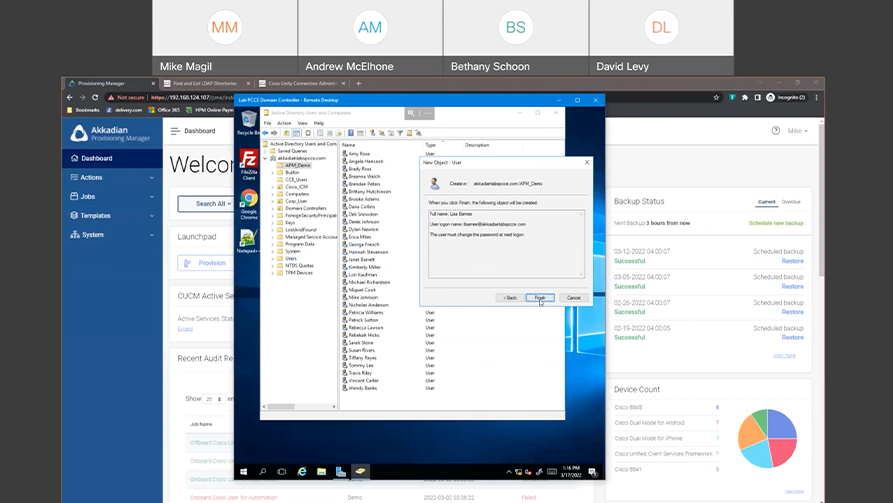Expand the Users folder node
The height and width of the screenshot is (503, 893).
pyautogui.click(x=273, y=259)
